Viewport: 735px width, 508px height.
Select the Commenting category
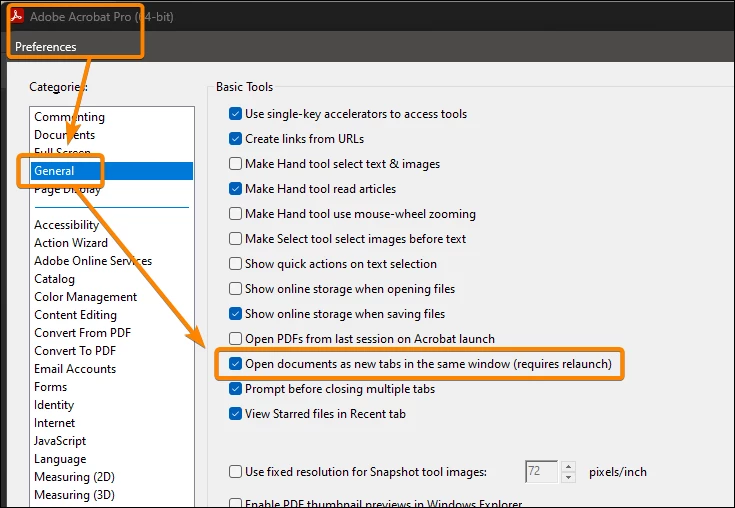pyautogui.click(x=69, y=117)
